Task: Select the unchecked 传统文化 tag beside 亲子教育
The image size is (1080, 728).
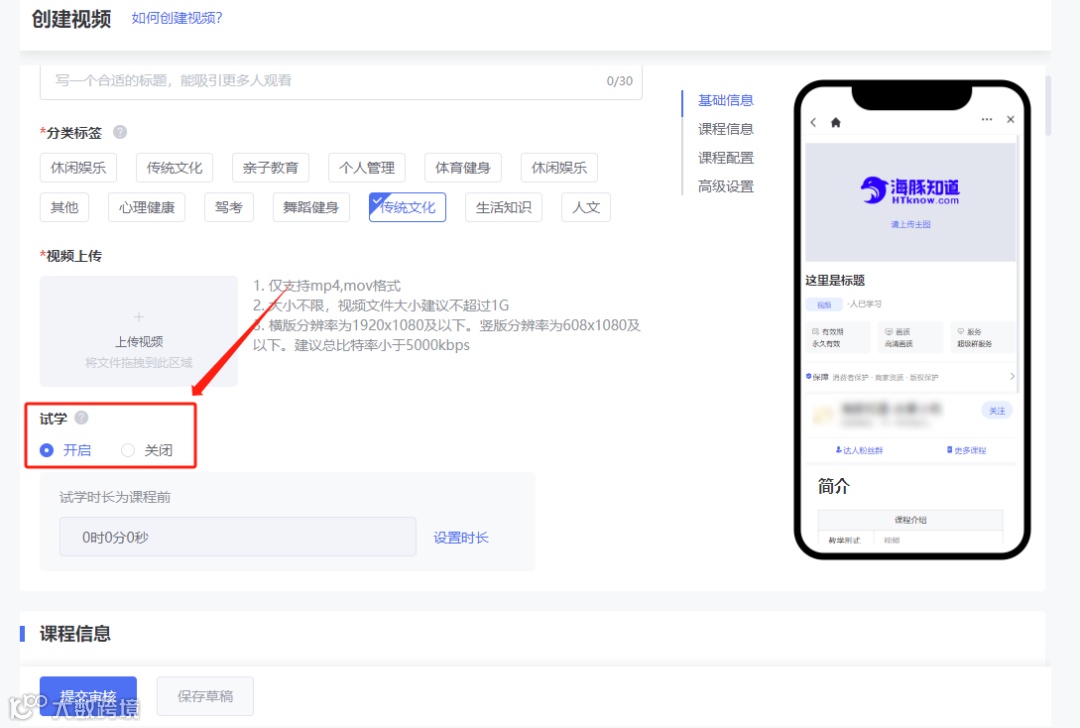Action: click(174, 167)
